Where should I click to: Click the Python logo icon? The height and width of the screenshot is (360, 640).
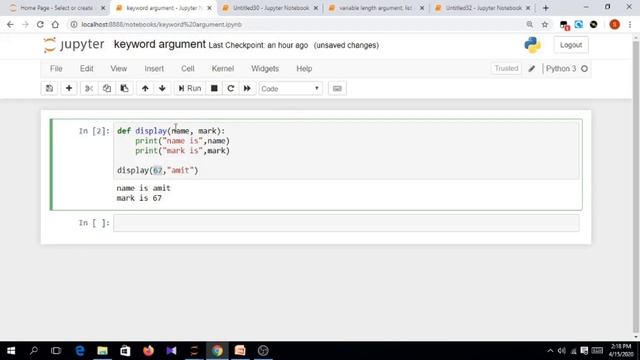coord(532,45)
